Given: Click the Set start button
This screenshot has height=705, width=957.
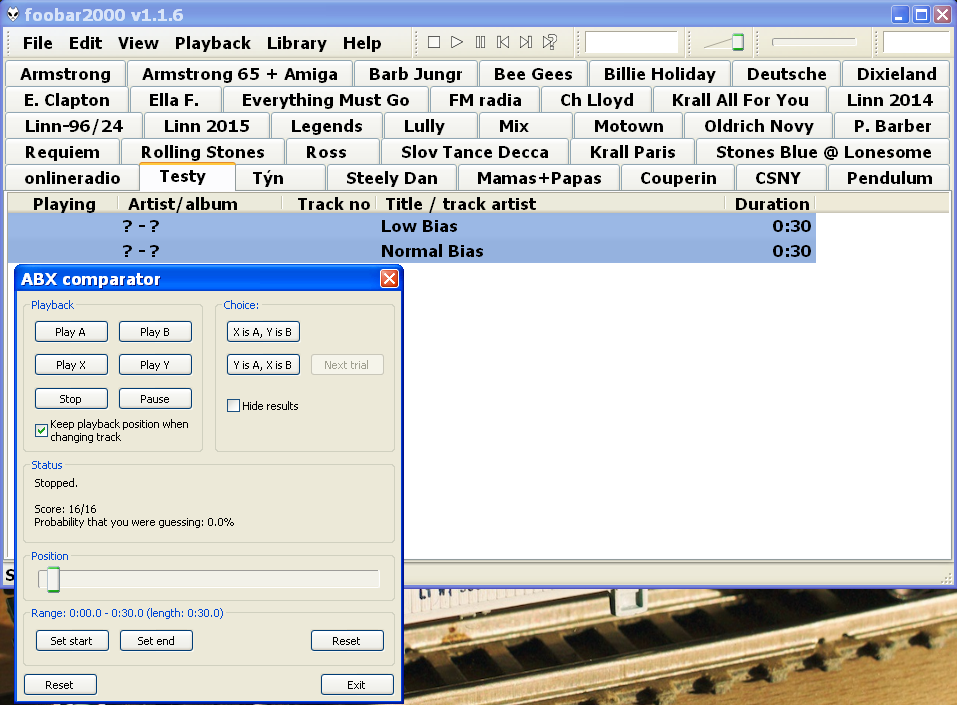Looking at the screenshot, I should [x=72, y=640].
